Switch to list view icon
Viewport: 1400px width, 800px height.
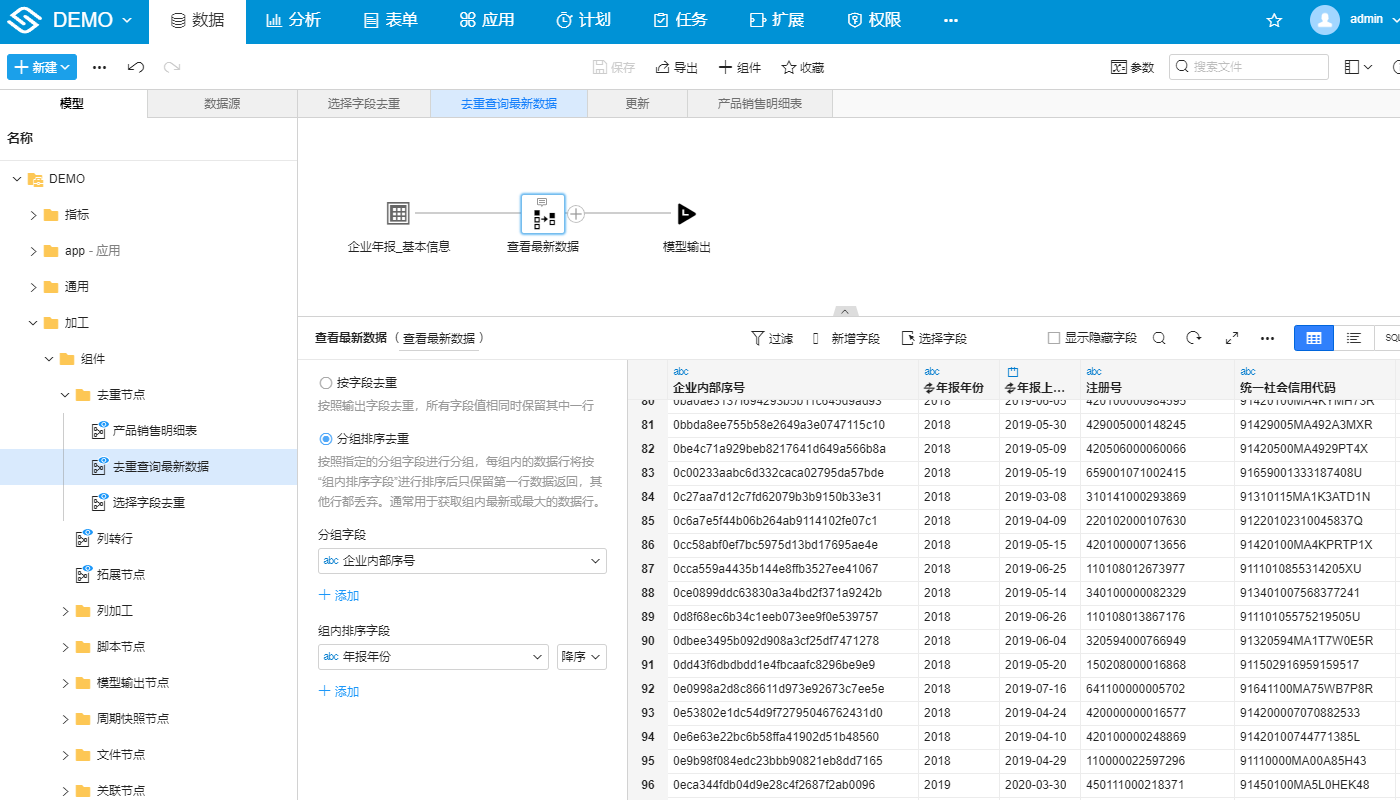click(x=1353, y=338)
